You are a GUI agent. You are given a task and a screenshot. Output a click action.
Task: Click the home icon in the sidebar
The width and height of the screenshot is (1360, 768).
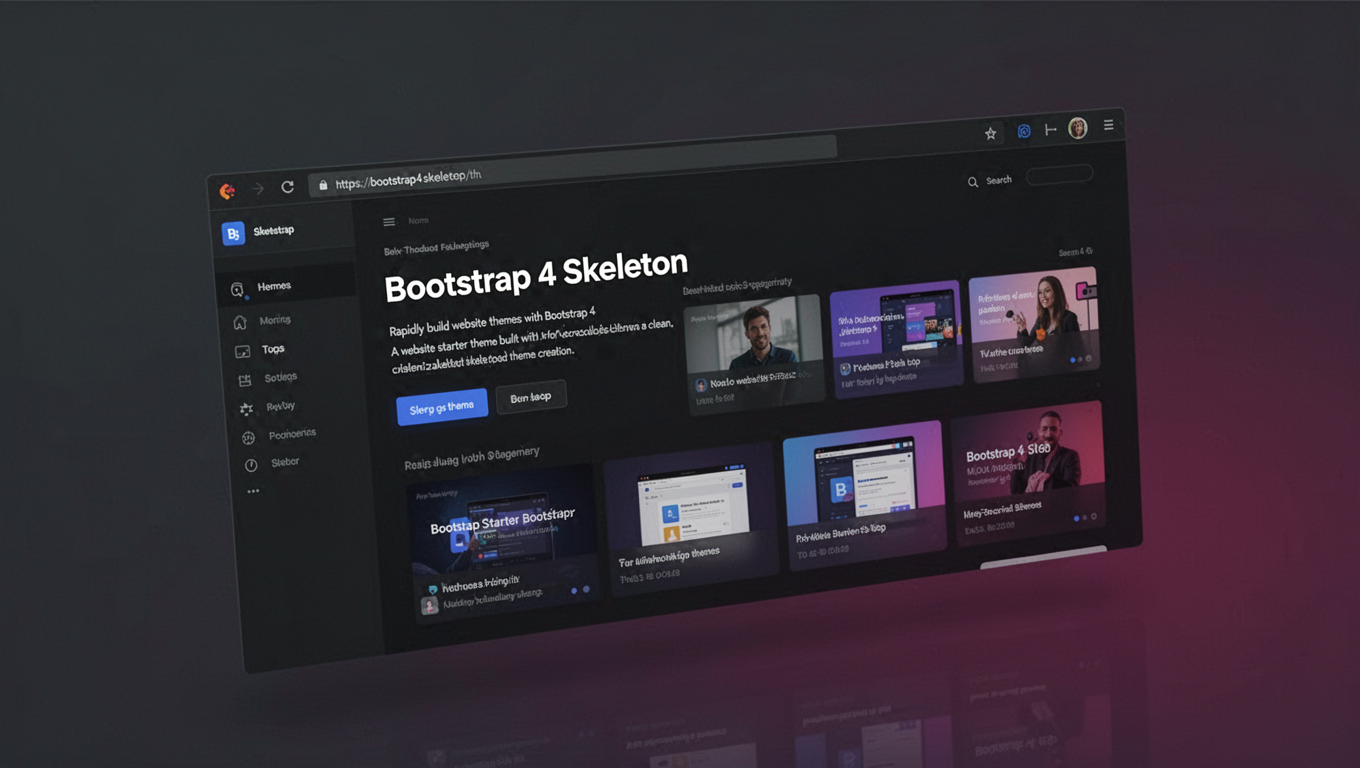coord(240,322)
